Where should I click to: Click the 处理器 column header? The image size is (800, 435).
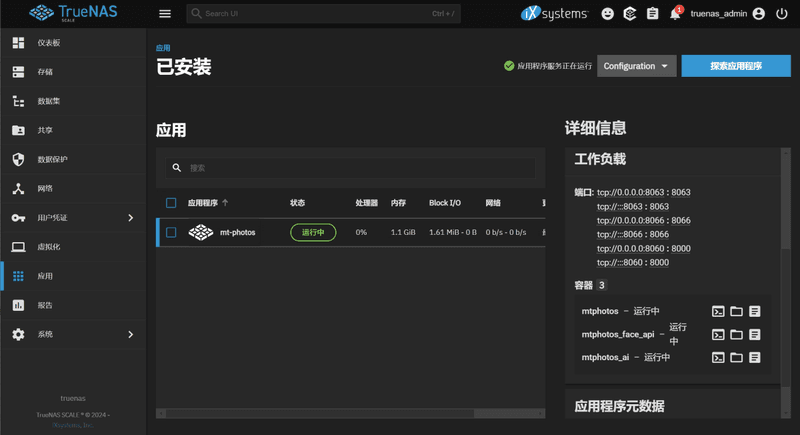point(367,203)
